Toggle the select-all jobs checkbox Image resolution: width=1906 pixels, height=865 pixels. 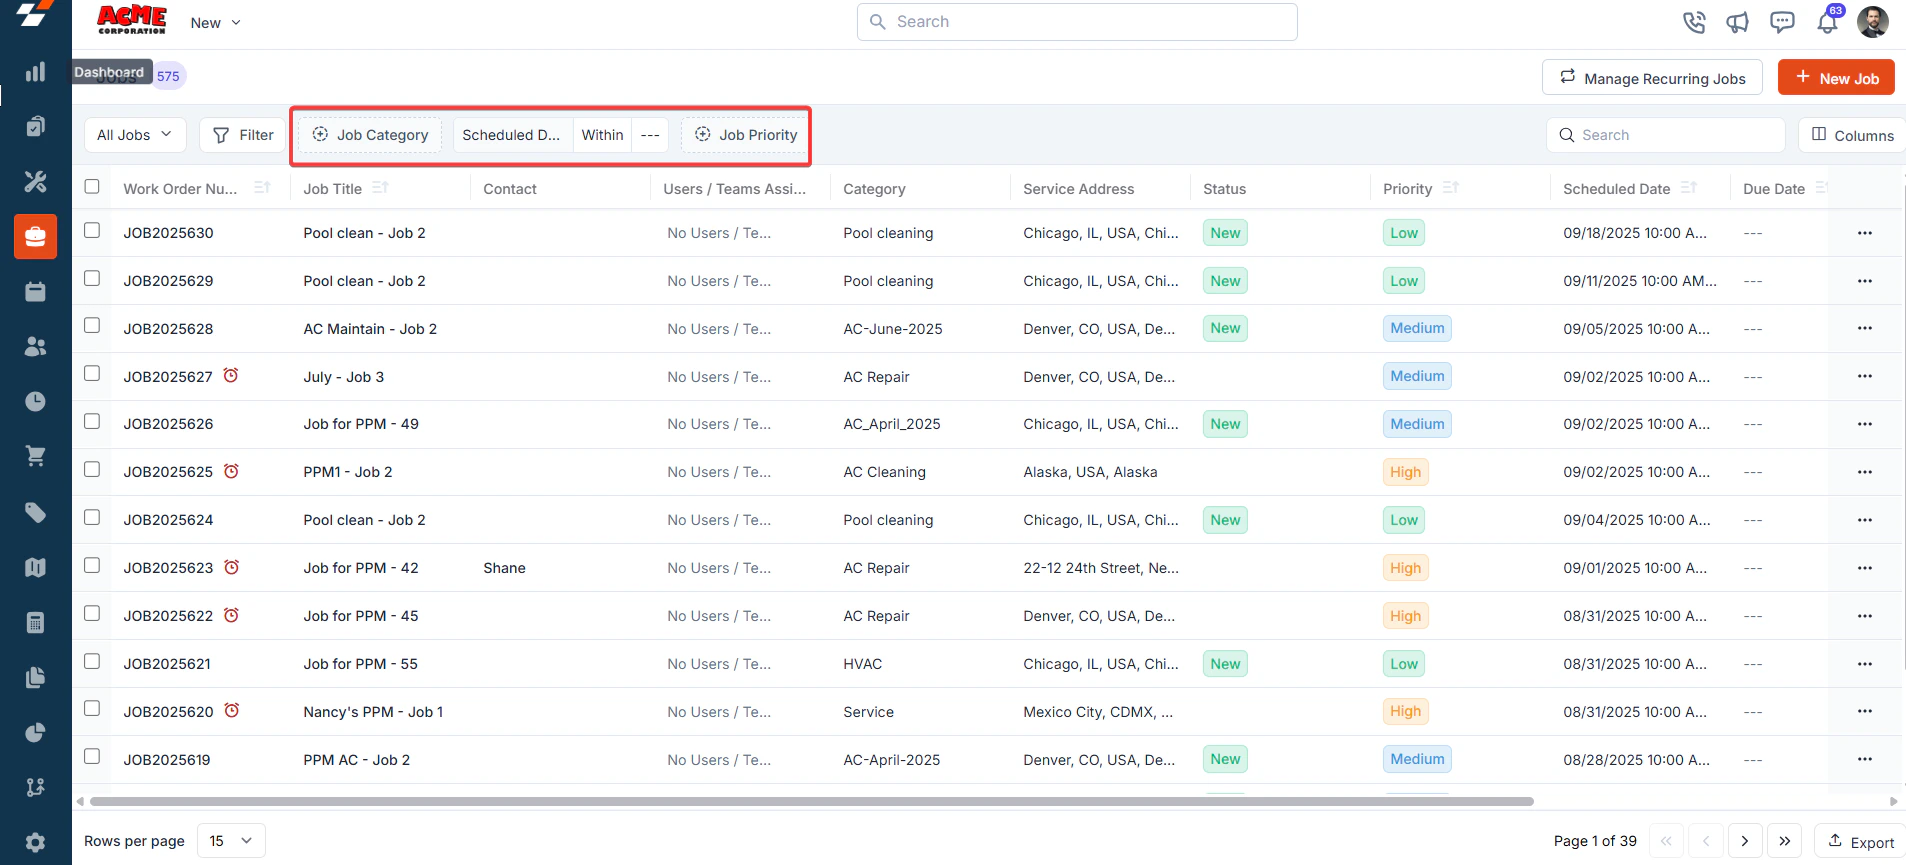pyautogui.click(x=92, y=186)
